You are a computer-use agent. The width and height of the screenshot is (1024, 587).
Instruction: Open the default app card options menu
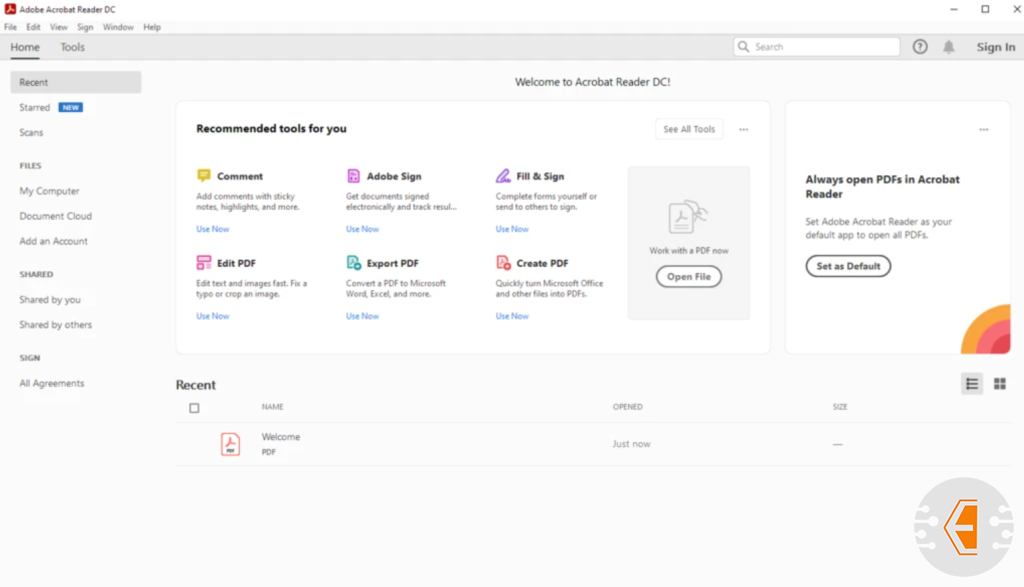[x=983, y=129]
